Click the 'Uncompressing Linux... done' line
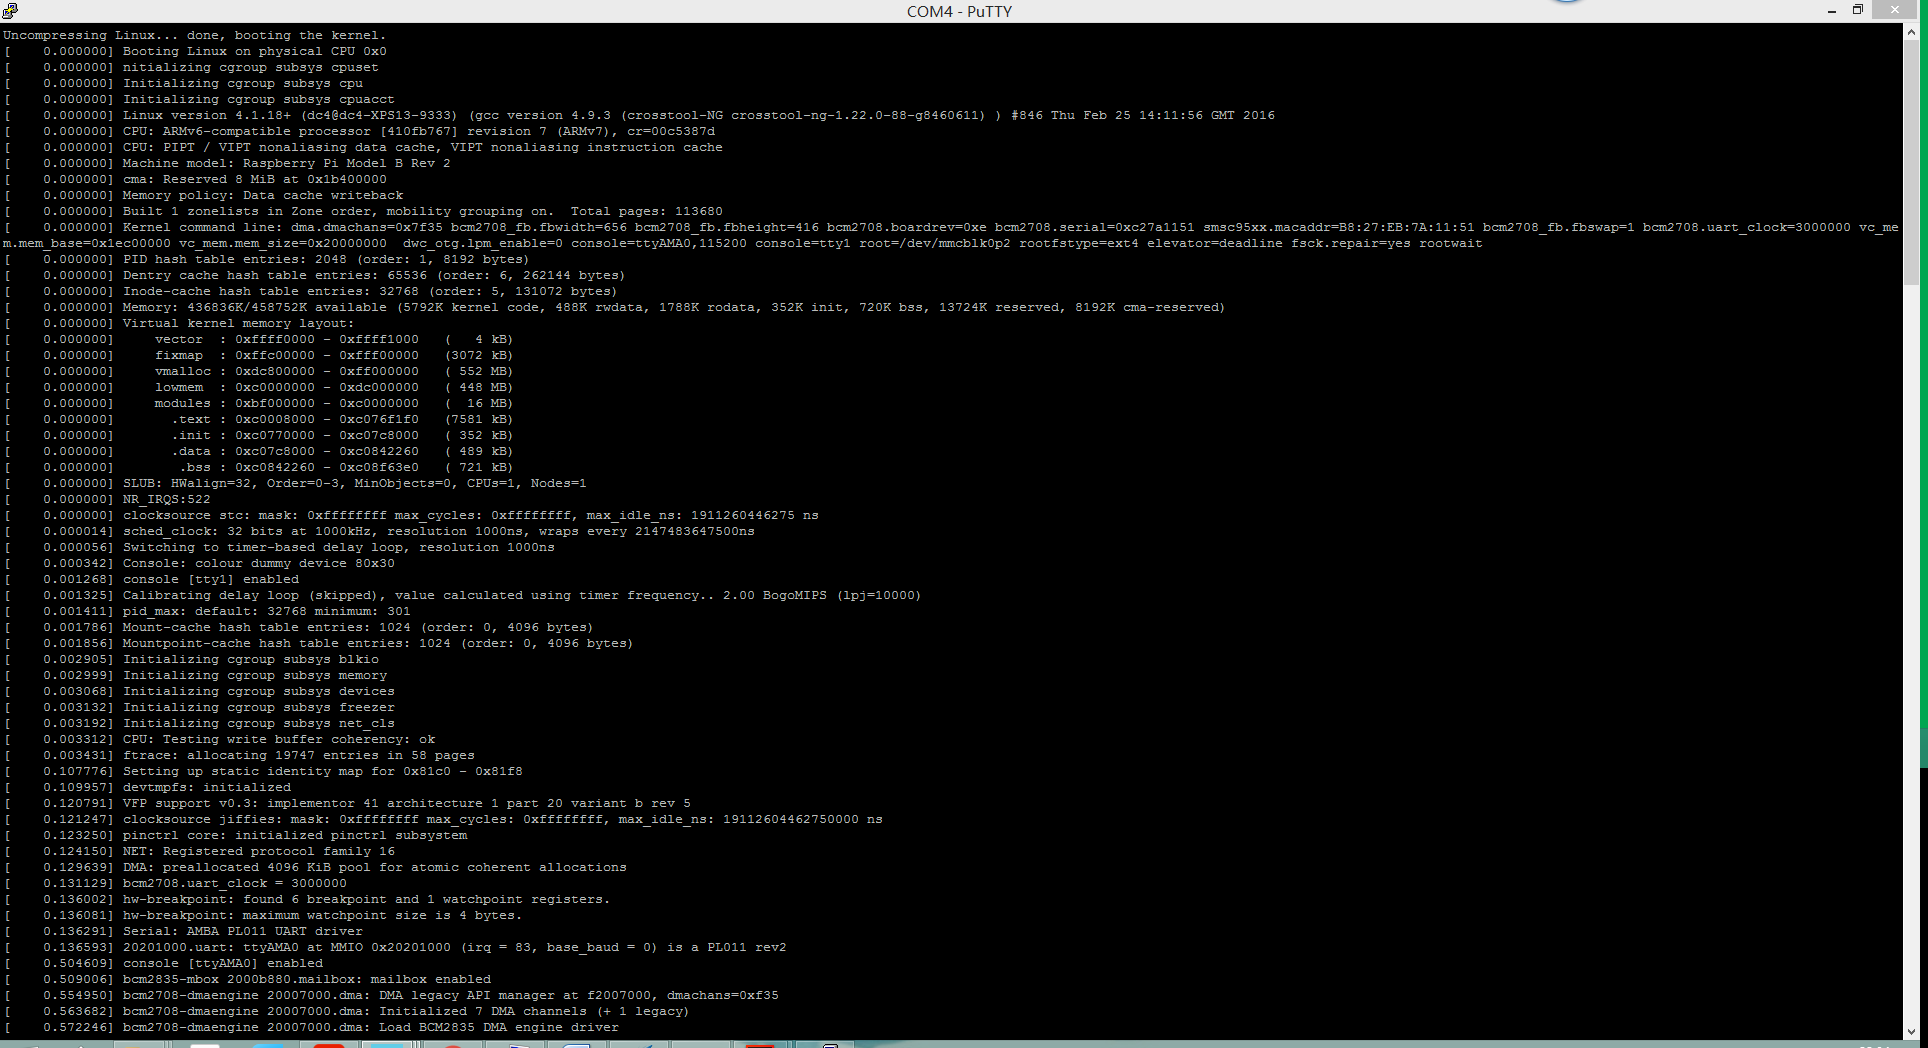Image resolution: width=1928 pixels, height=1048 pixels. point(194,35)
